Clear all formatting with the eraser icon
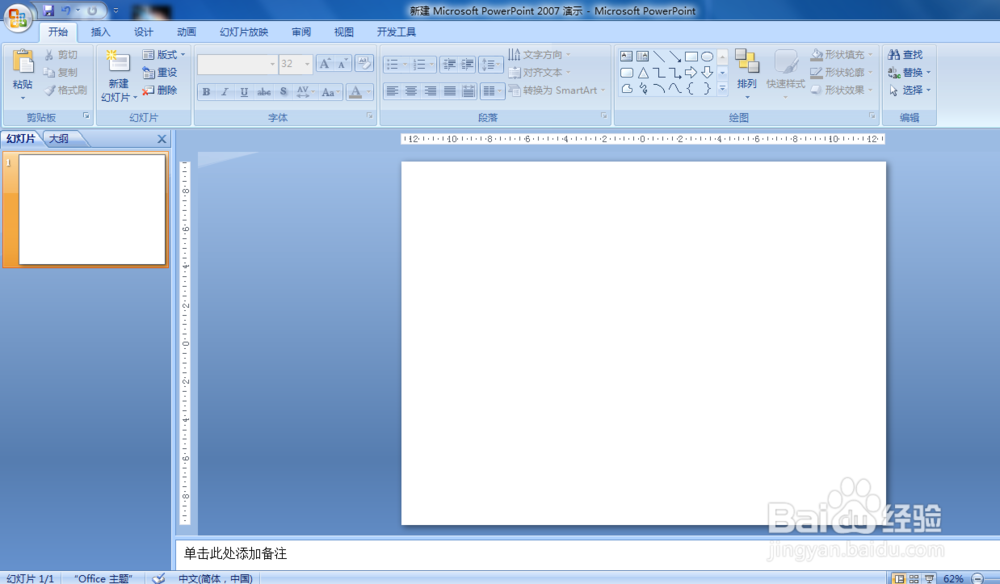1000x584 pixels. [364, 64]
